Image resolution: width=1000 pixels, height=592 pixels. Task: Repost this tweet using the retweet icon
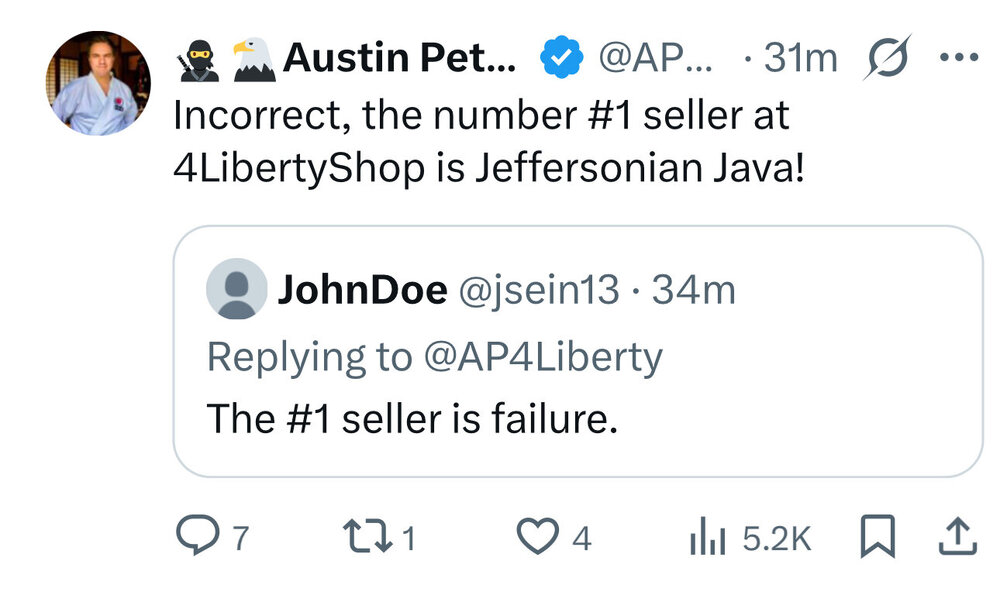click(x=368, y=539)
